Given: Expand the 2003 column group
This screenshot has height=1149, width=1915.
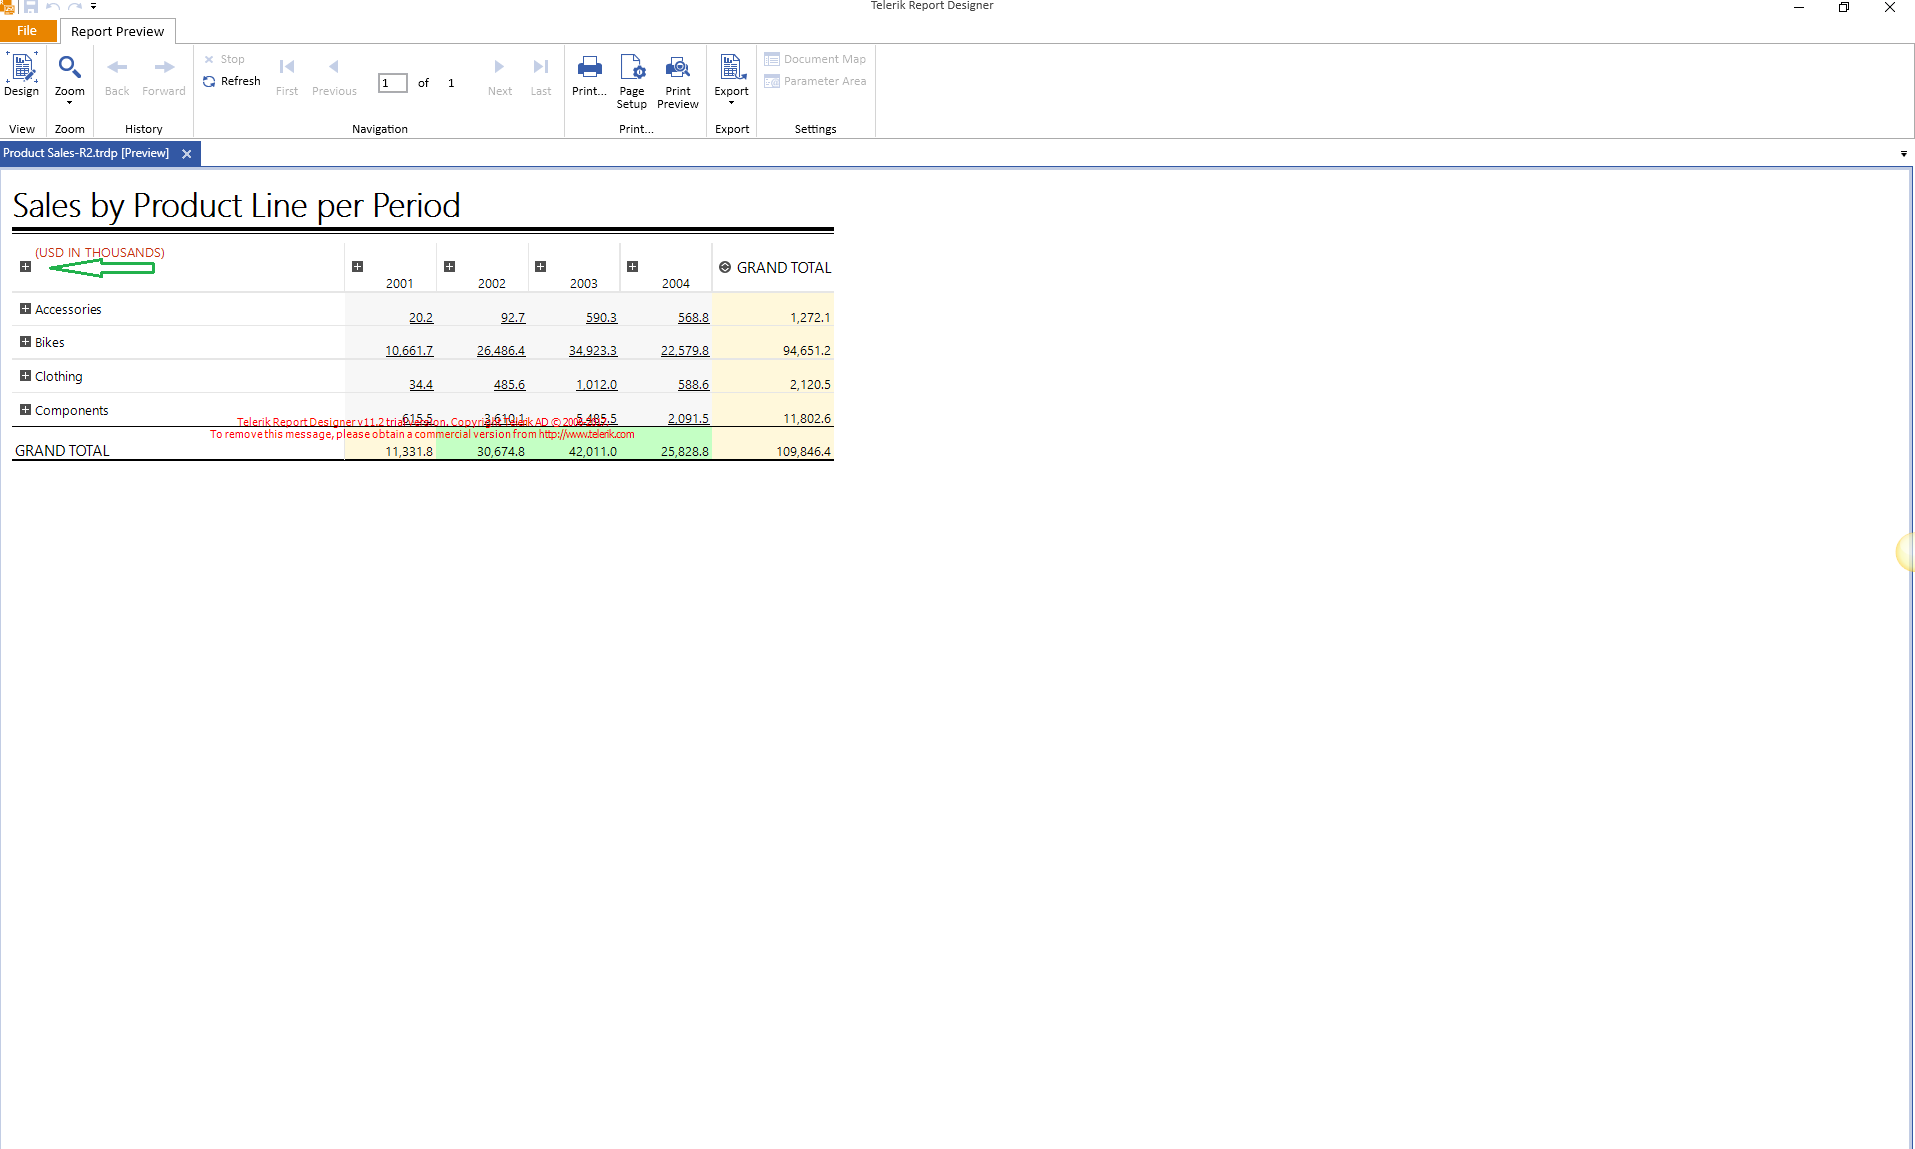Looking at the screenshot, I should [x=540, y=266].
